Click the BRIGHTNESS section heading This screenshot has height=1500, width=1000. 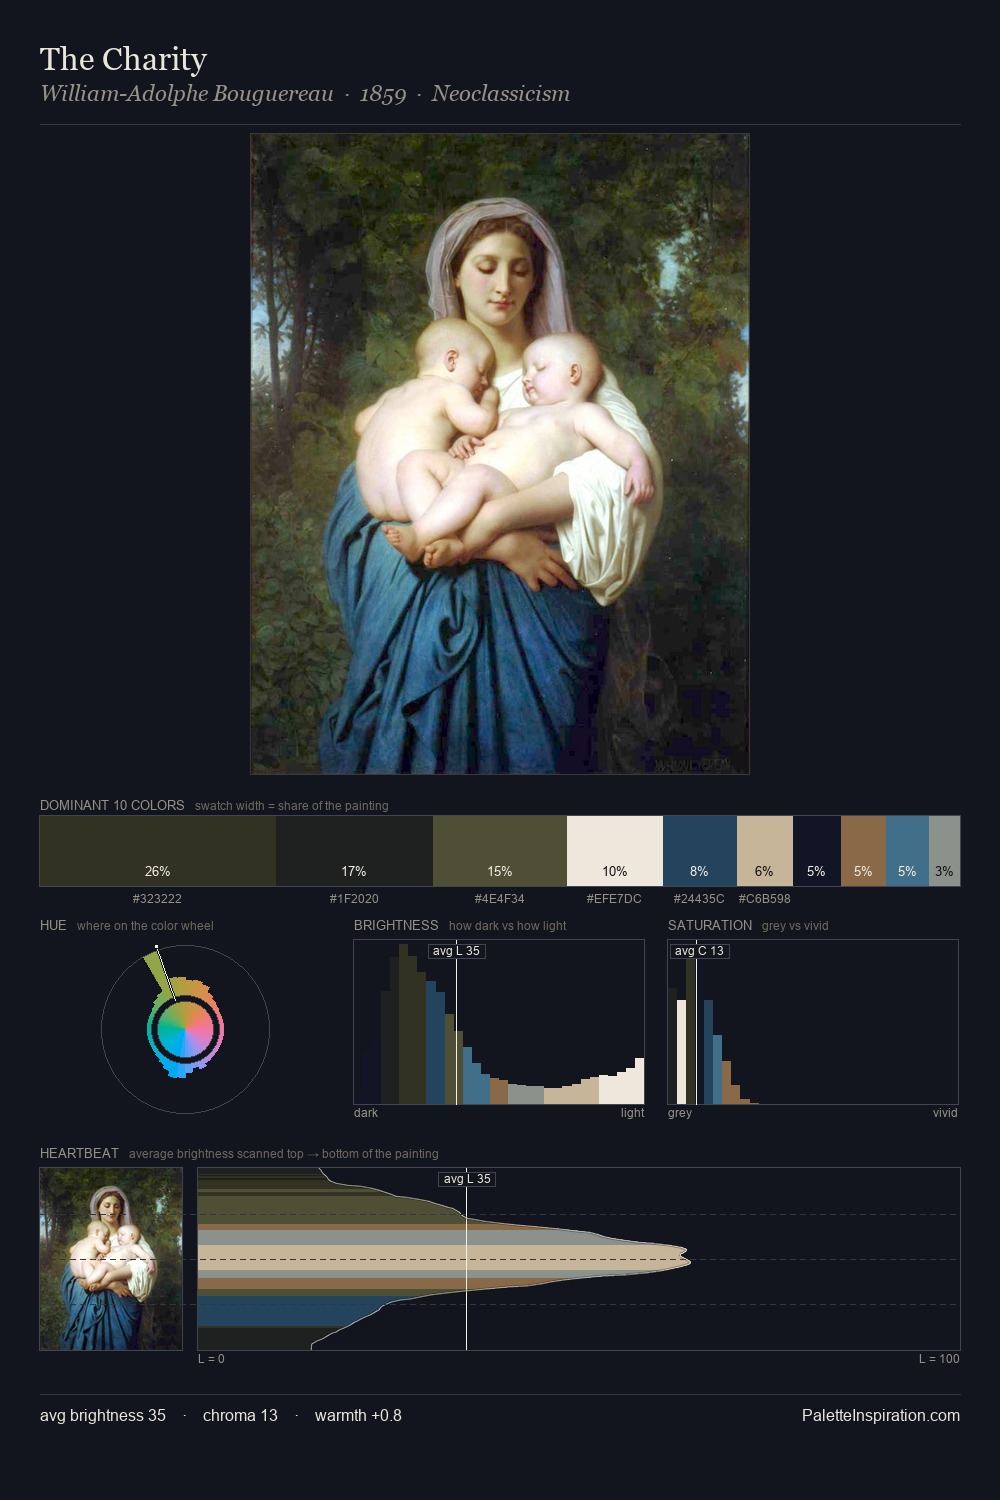click(x=396, y=925)
